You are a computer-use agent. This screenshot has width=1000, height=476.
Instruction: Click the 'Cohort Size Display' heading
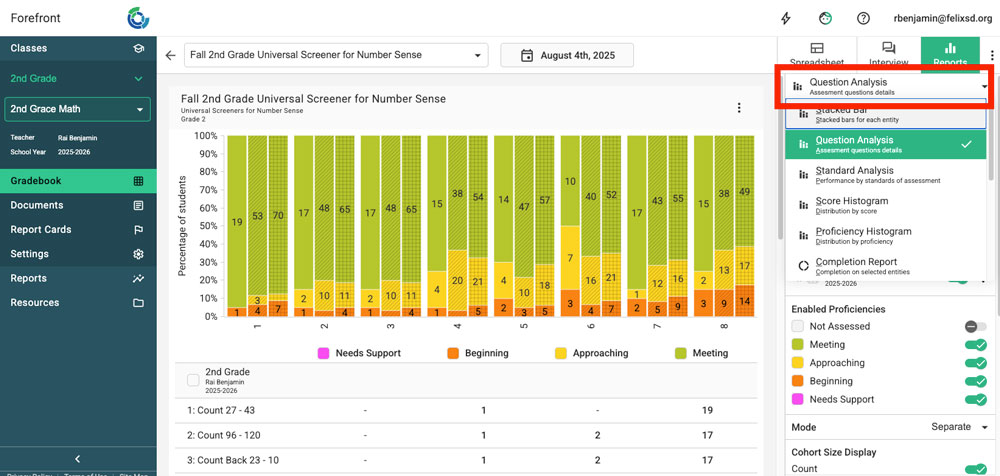pyautogui.click(x=834, y=452)
